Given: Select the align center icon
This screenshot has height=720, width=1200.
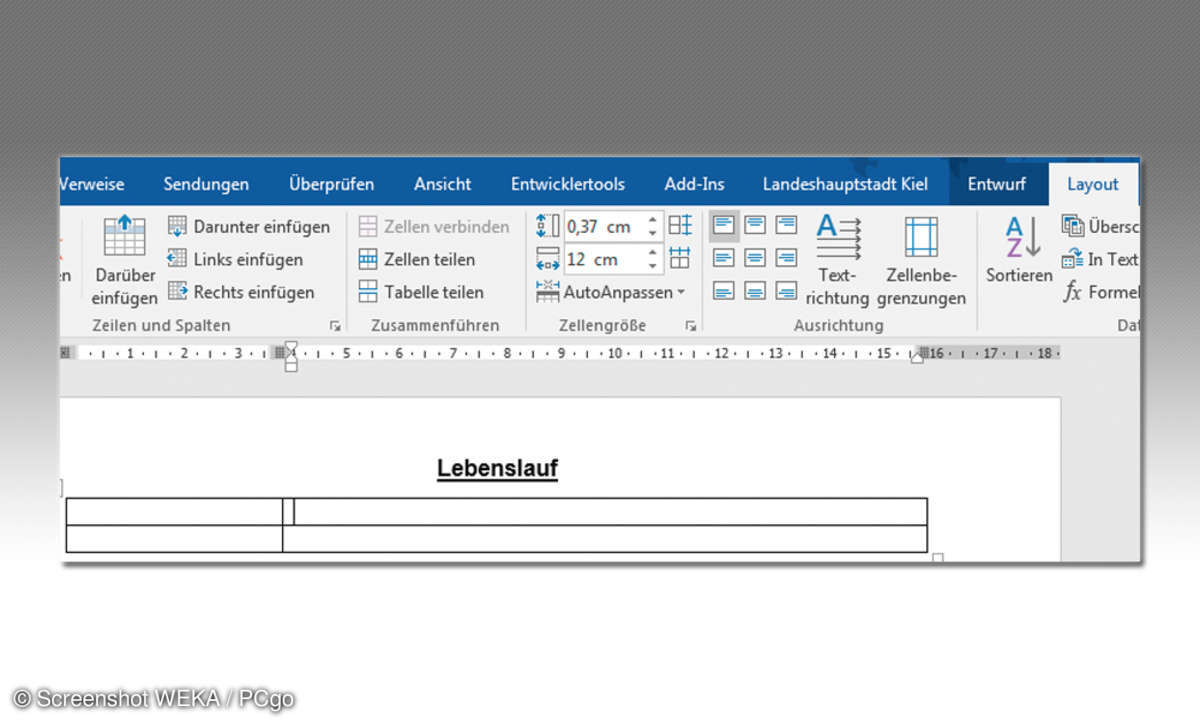Looking at the screenshot, I should (756, 258).
